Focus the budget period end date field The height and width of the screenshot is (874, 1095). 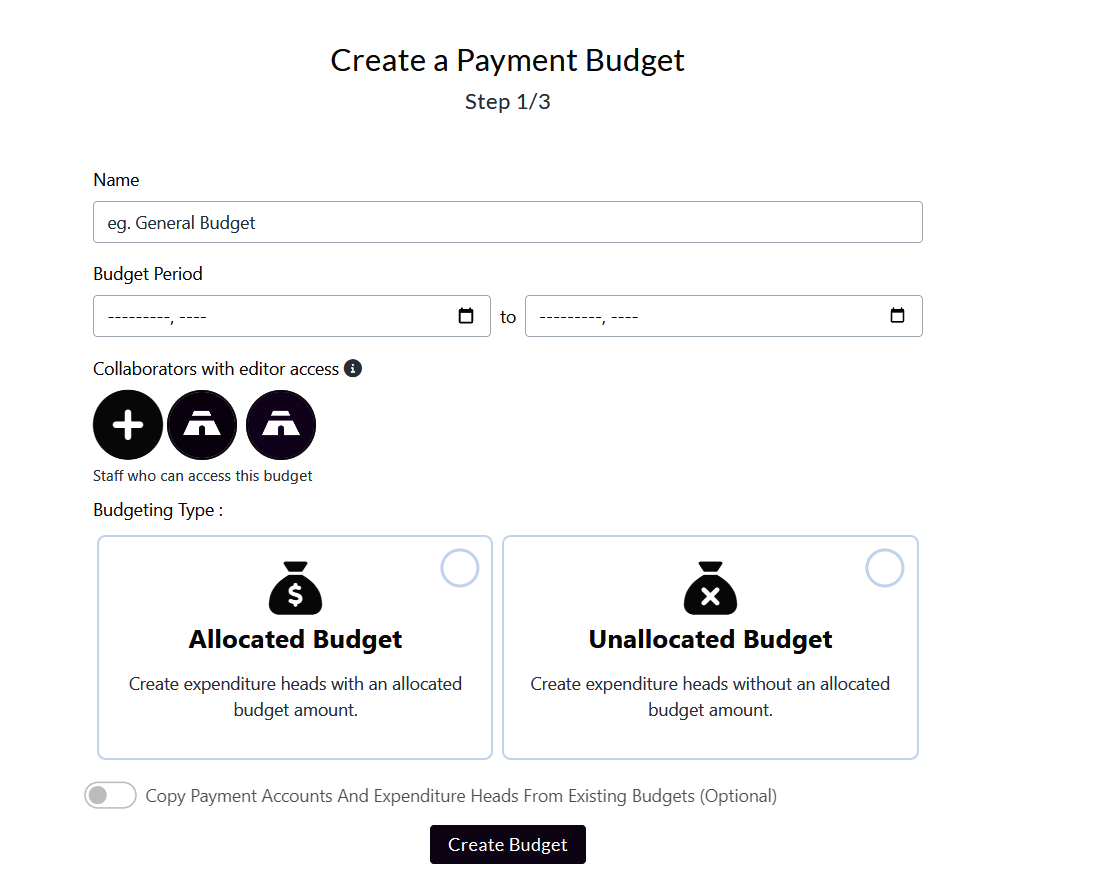click(x=700, y=316)
